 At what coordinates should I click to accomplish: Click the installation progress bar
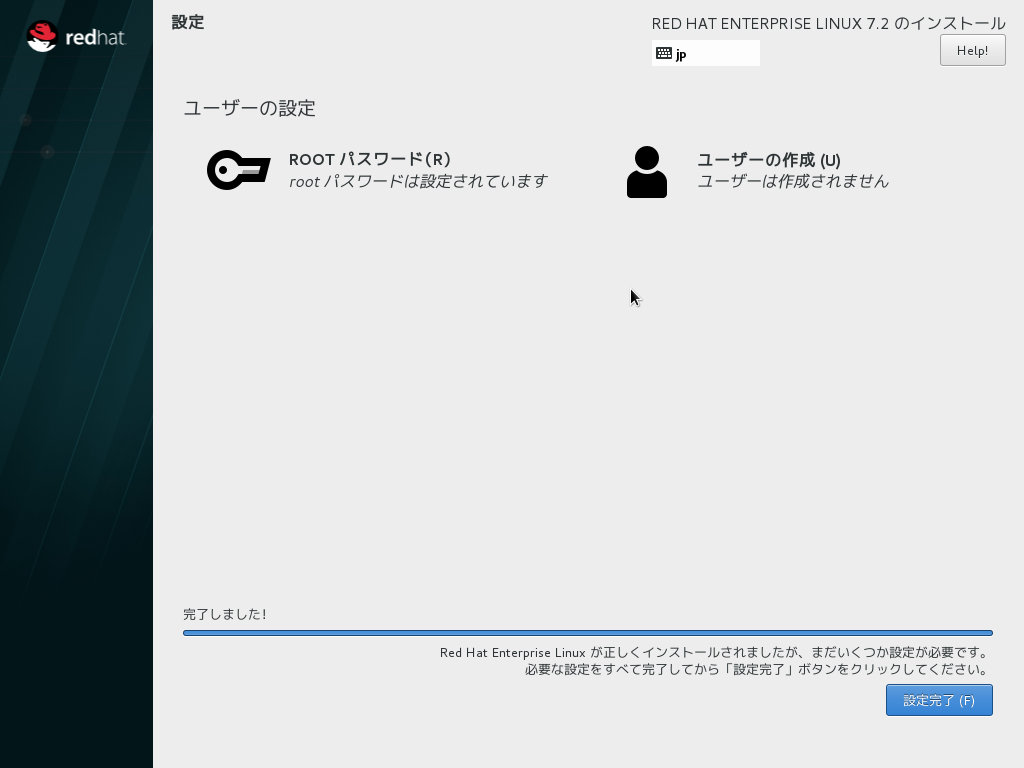pyautogui.click(x=588, y=633)
